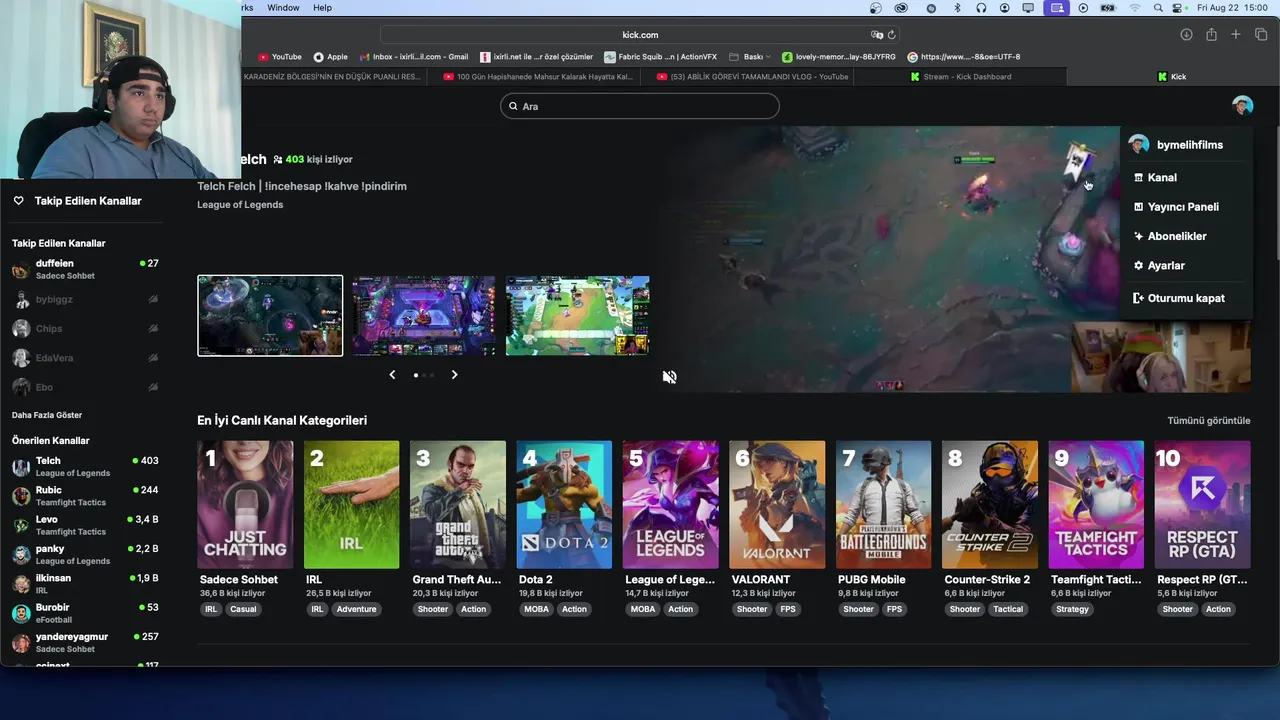Open the VALORANT category card
Viewport: 1280px width, 720px height.
(x=777, y=505)
